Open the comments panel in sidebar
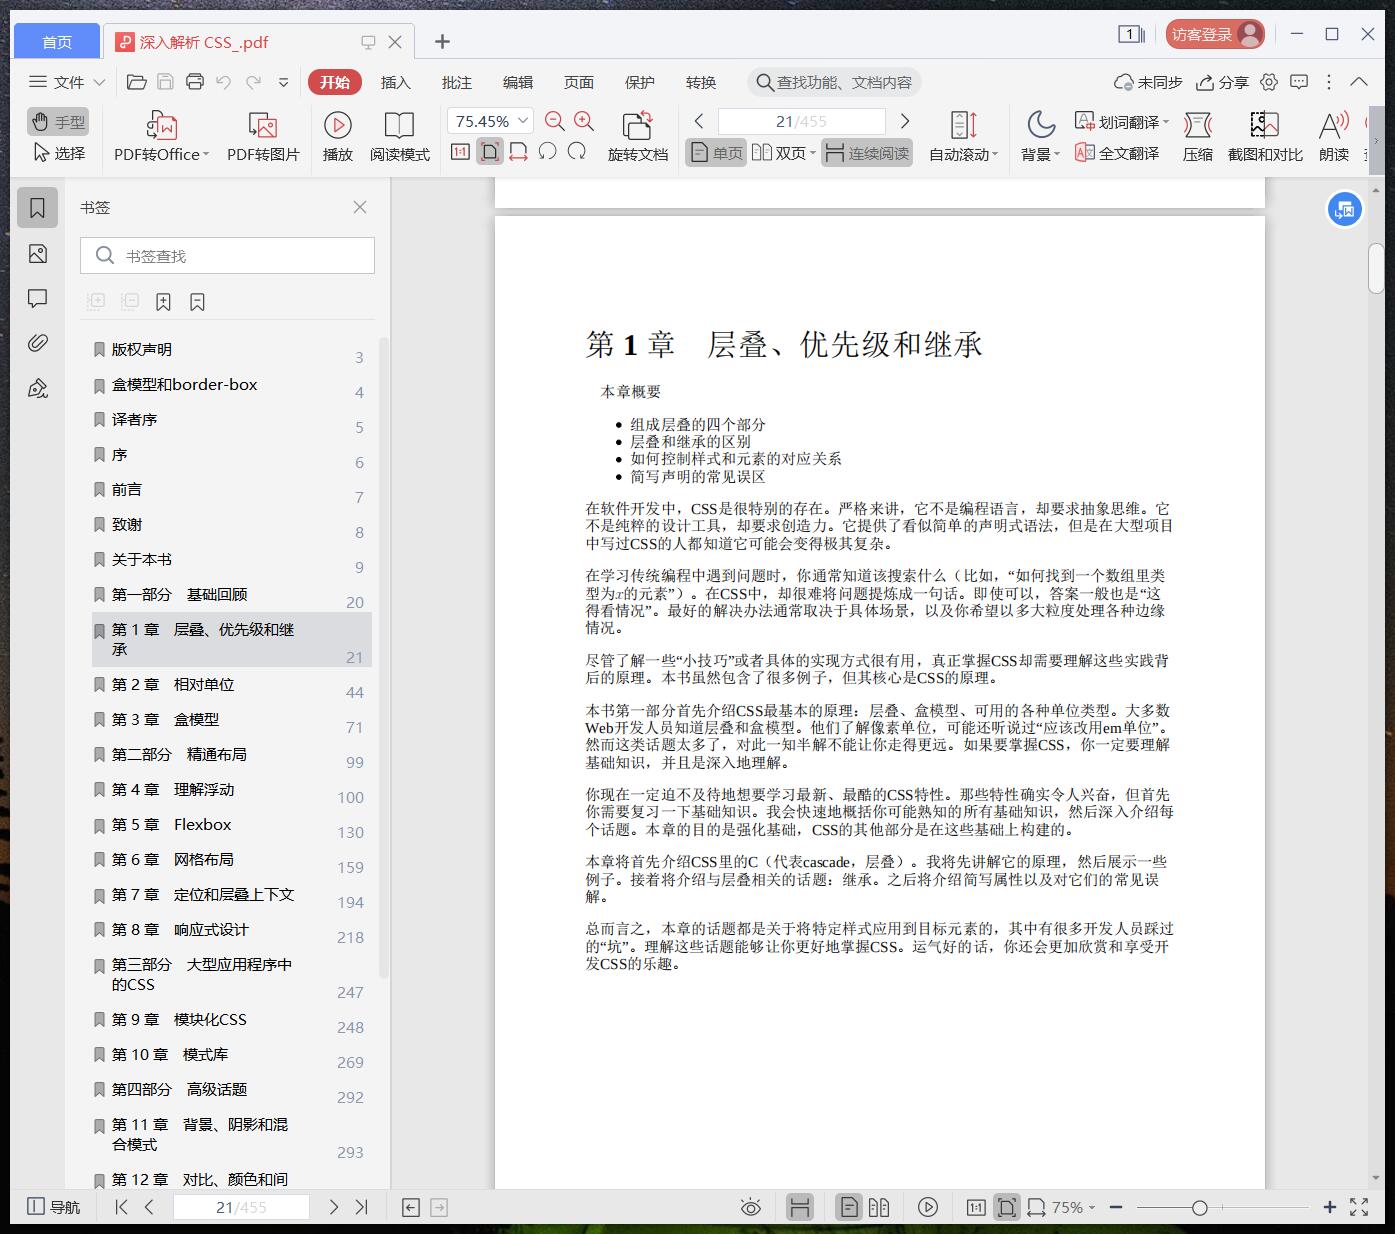The image size is (1395, 1234). click(x=38, y=299)
